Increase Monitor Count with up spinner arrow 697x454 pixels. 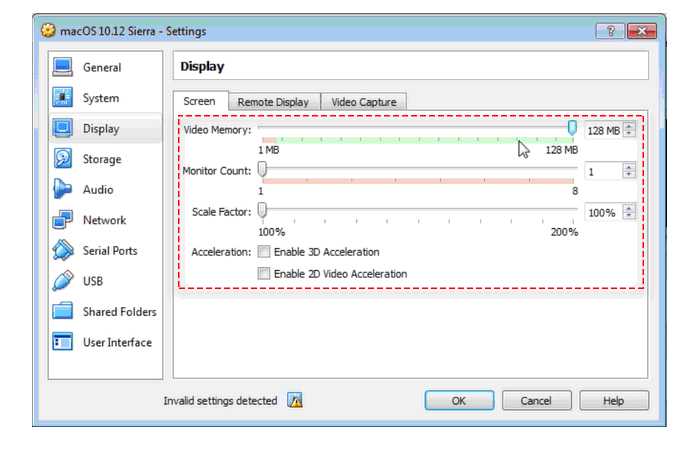pos(629,167)
